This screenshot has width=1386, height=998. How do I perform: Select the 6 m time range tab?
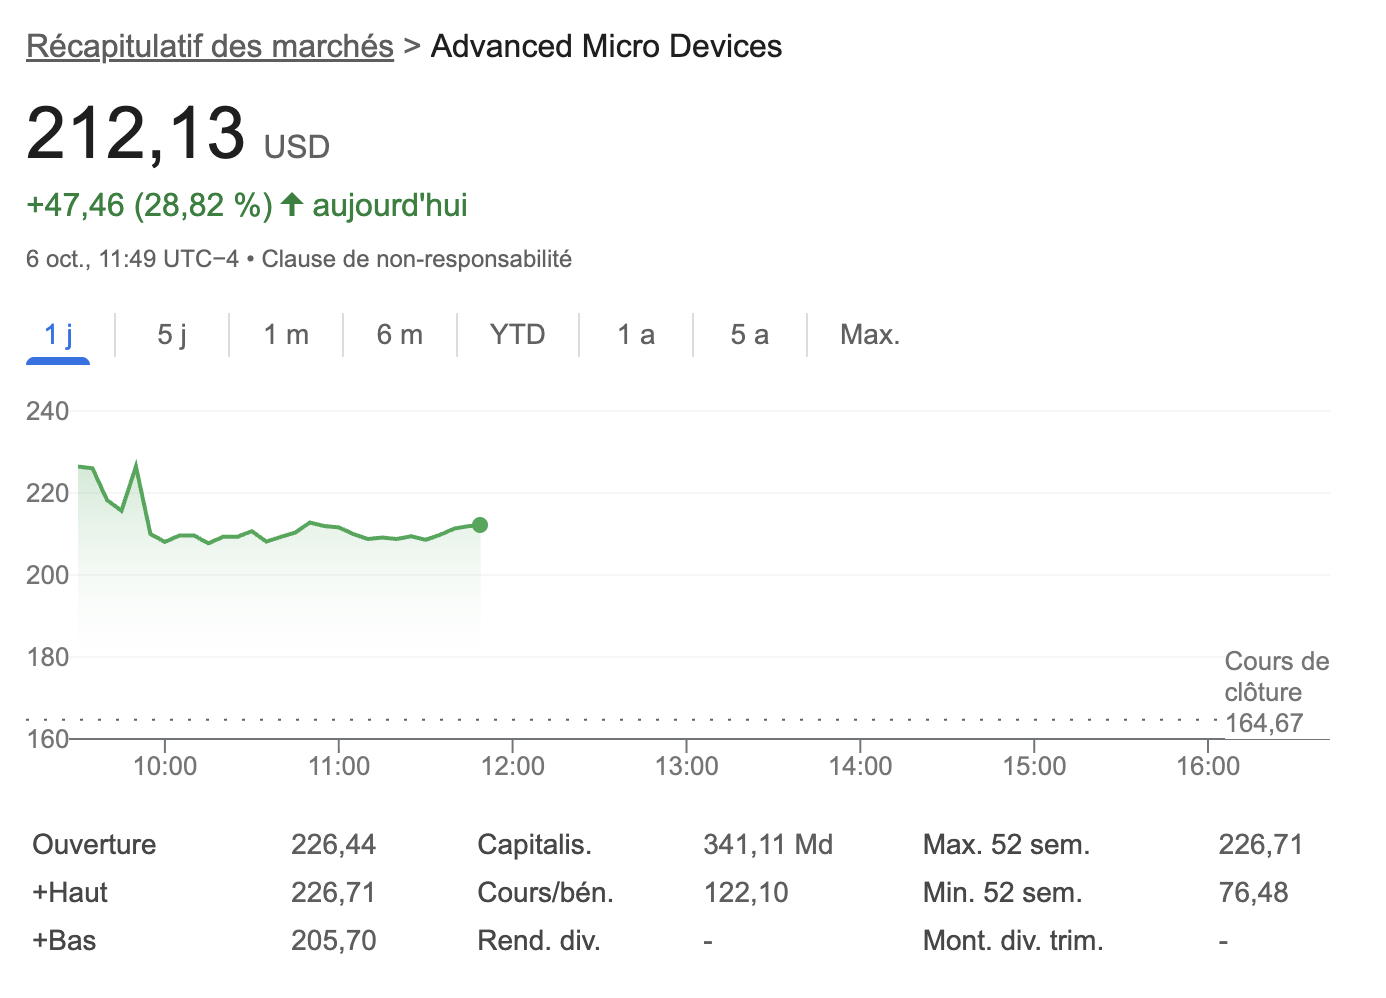(x=399, y=335)
